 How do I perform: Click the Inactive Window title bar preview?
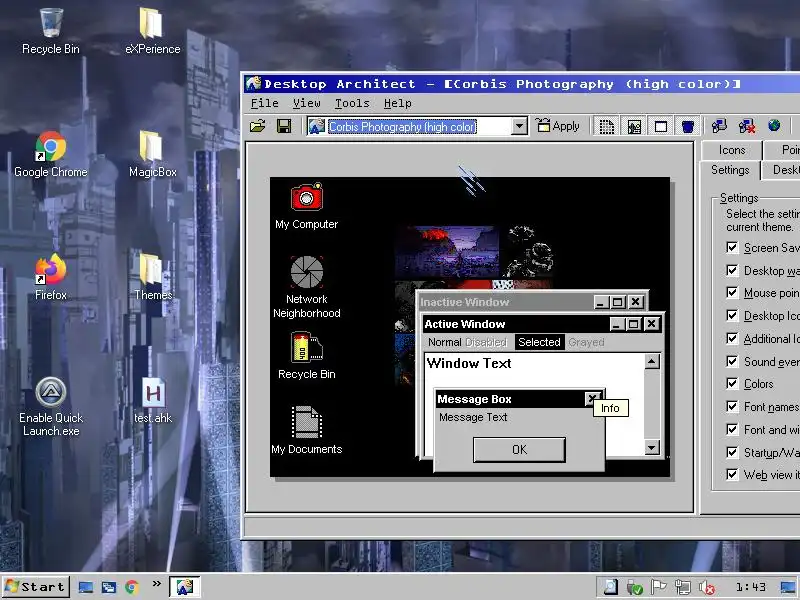click(505, 302)
